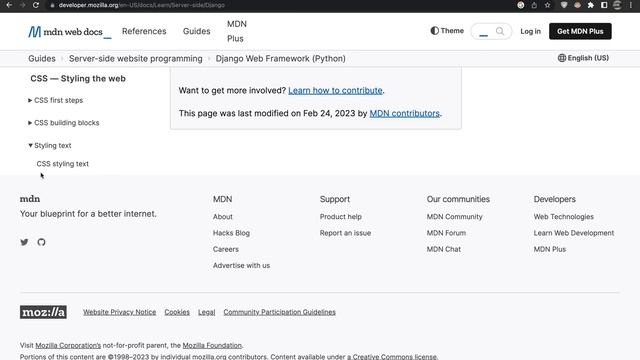This screenshot has width=640, height=360.
Task: Click the profile avatar in browser toolbar
Action: point(617,5)
